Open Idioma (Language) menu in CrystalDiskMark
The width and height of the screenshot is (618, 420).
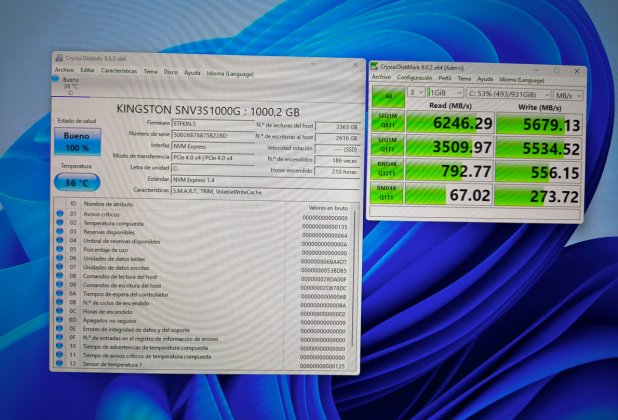(521, 80)
